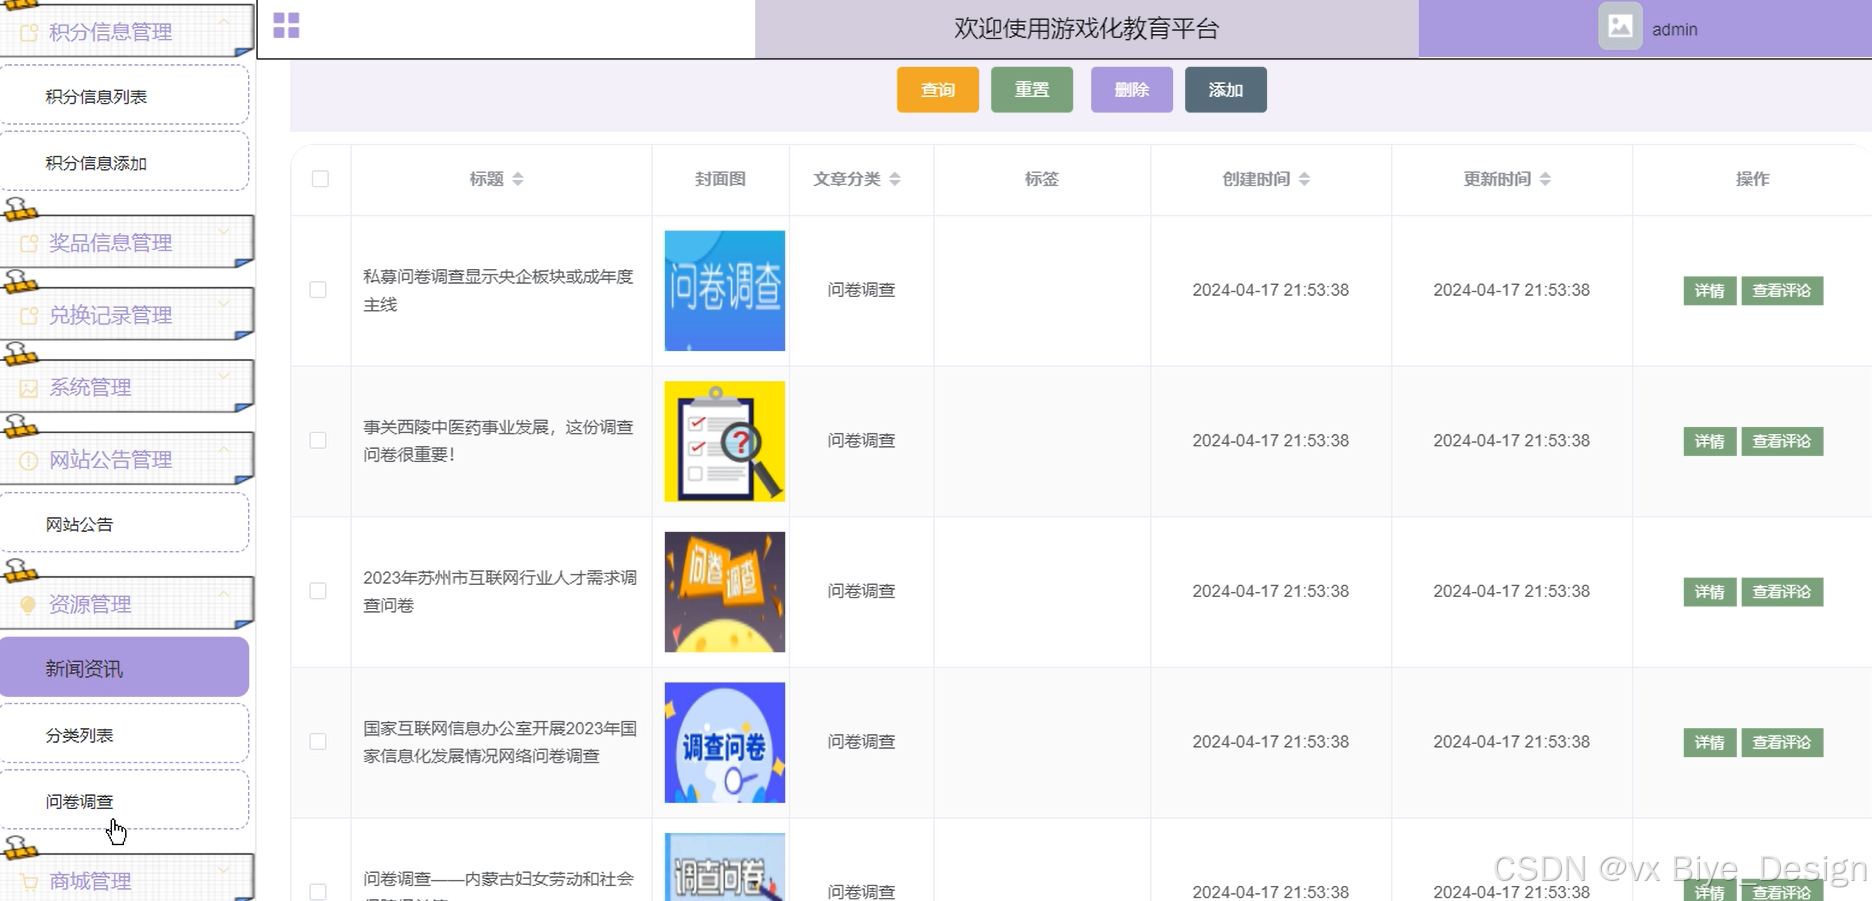
Task: Open 分类列表 in the sidebar
Action: (x=124, y=734)
